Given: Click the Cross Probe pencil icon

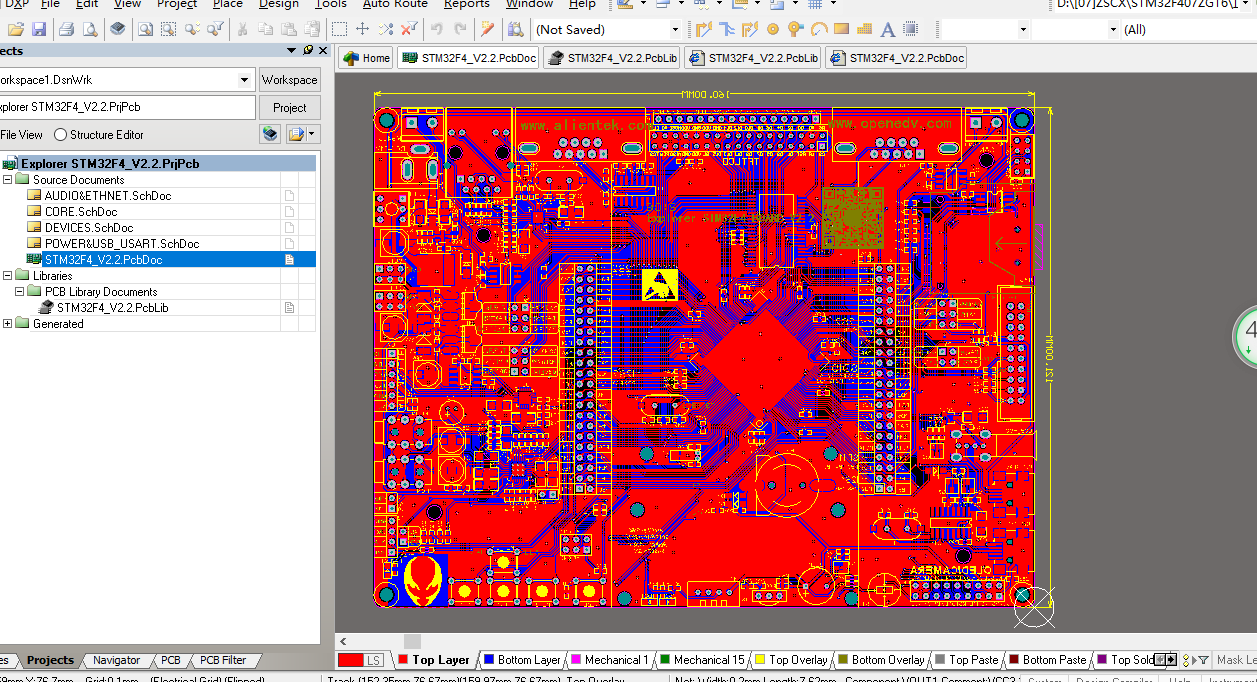Looking at the screenshot, I should (487, 29).
